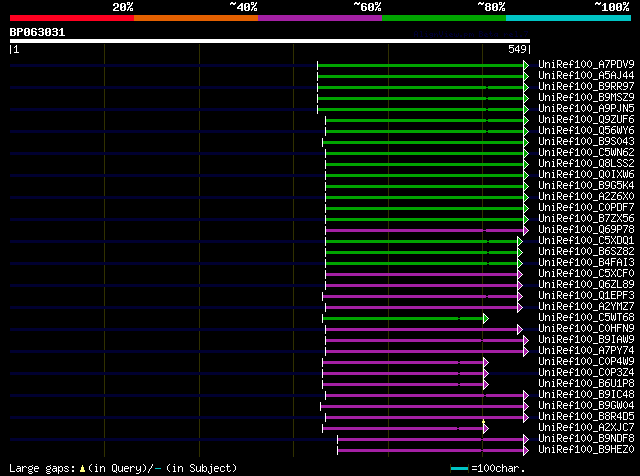Click the arrowhead ending the B9HEZ0 alignment
Screen dimensions: 640x476
526,451
